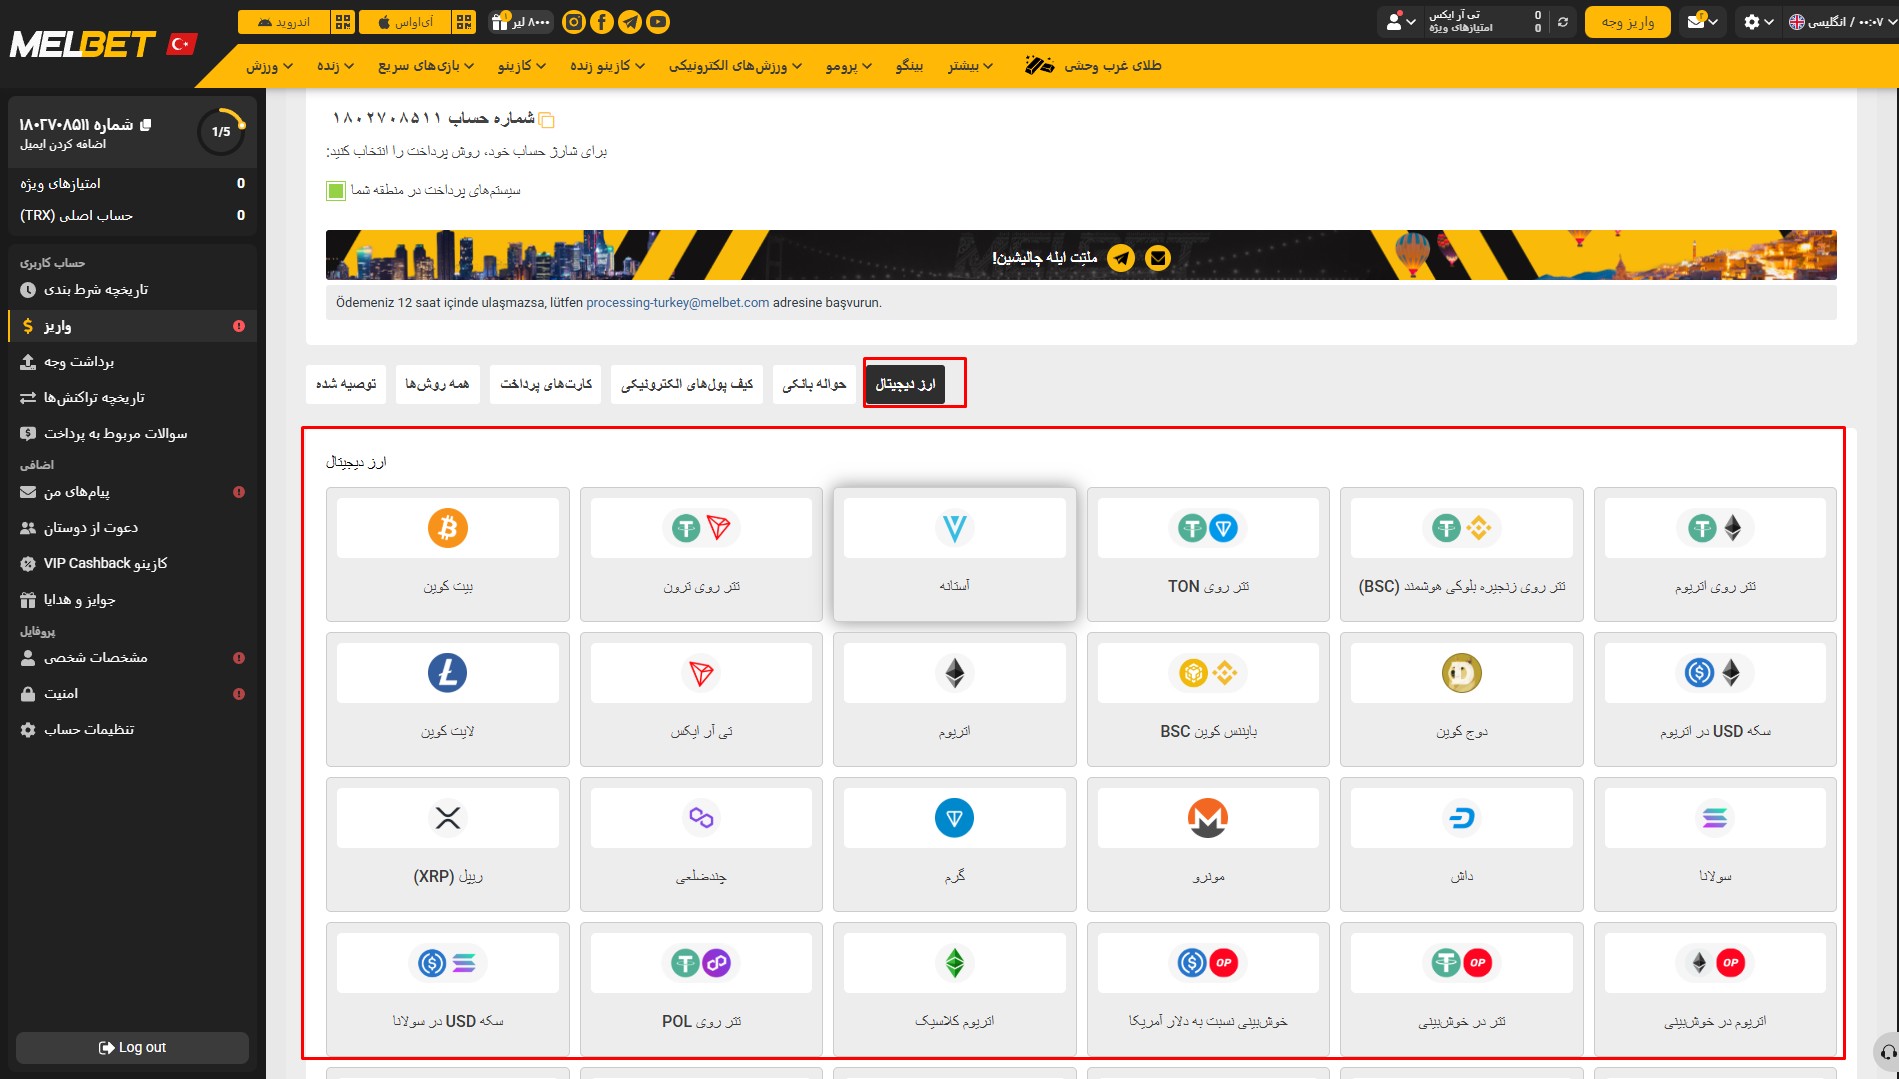Switch to E-wallets (کیف پول‌های الکترونیکی) tab

click(x=687, y=384)
